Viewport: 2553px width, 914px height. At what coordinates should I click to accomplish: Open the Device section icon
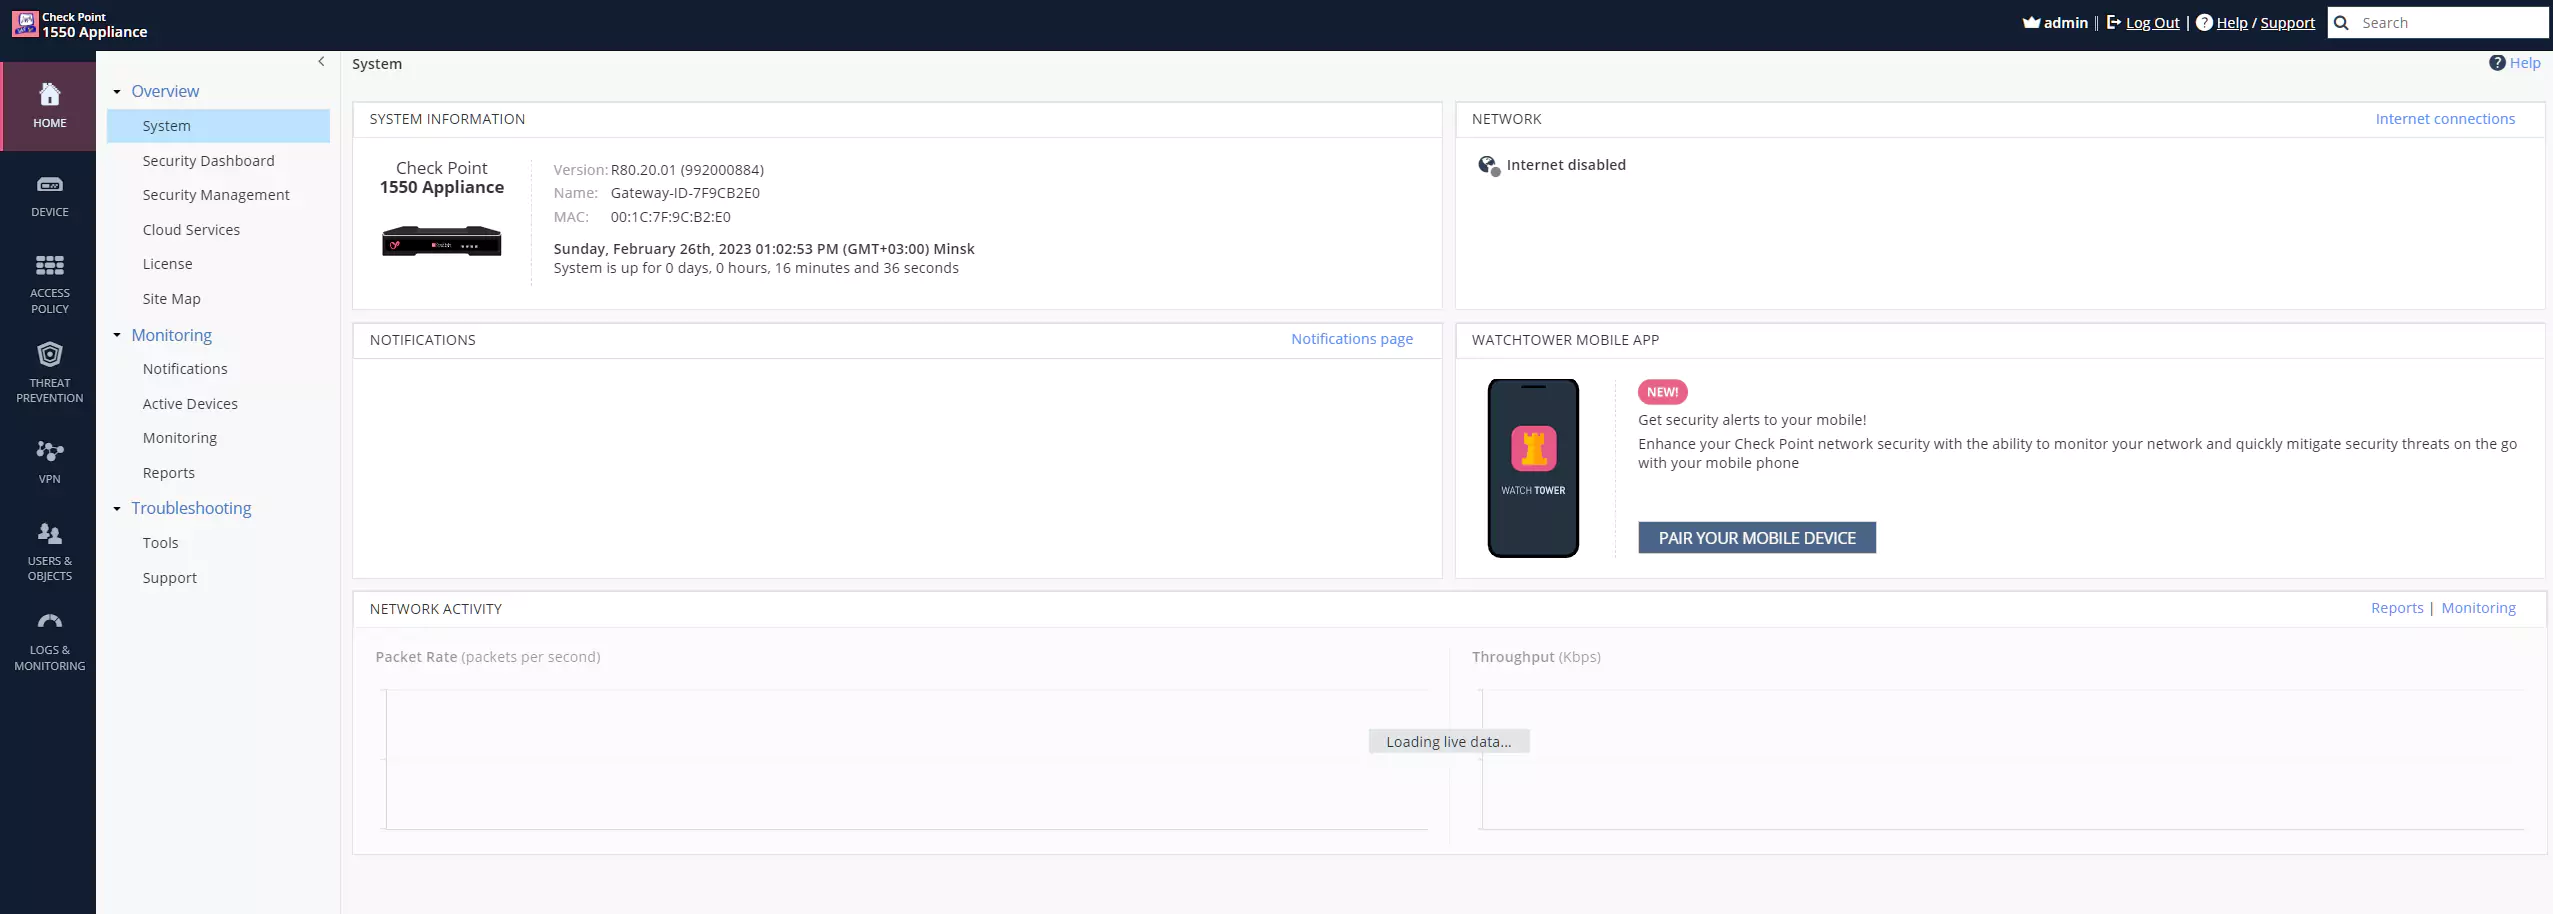(x=49, y=185)
